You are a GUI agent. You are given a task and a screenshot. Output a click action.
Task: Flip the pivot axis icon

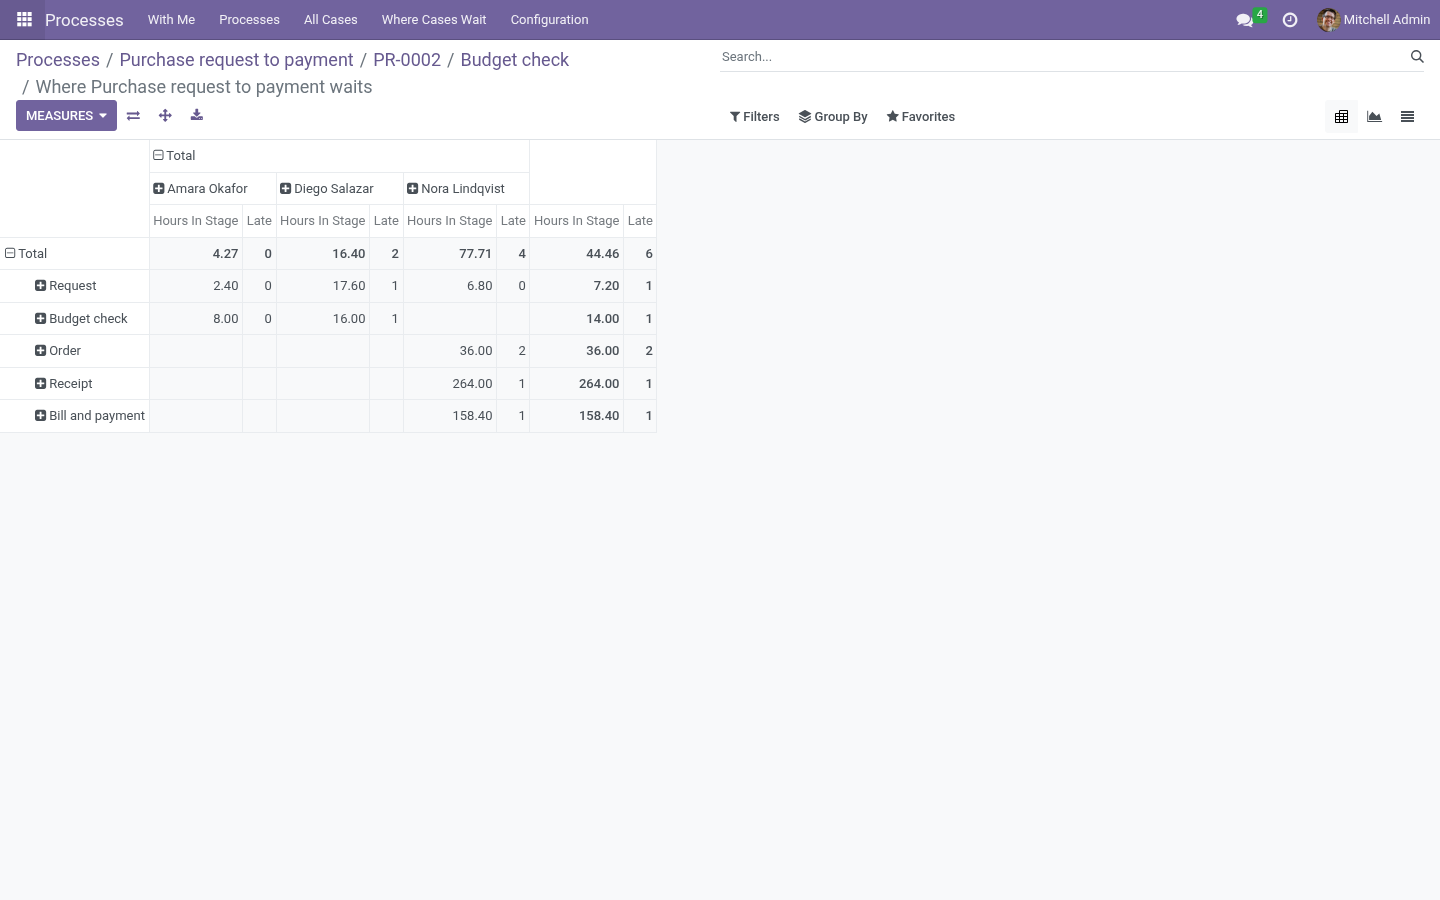[133, 116]
